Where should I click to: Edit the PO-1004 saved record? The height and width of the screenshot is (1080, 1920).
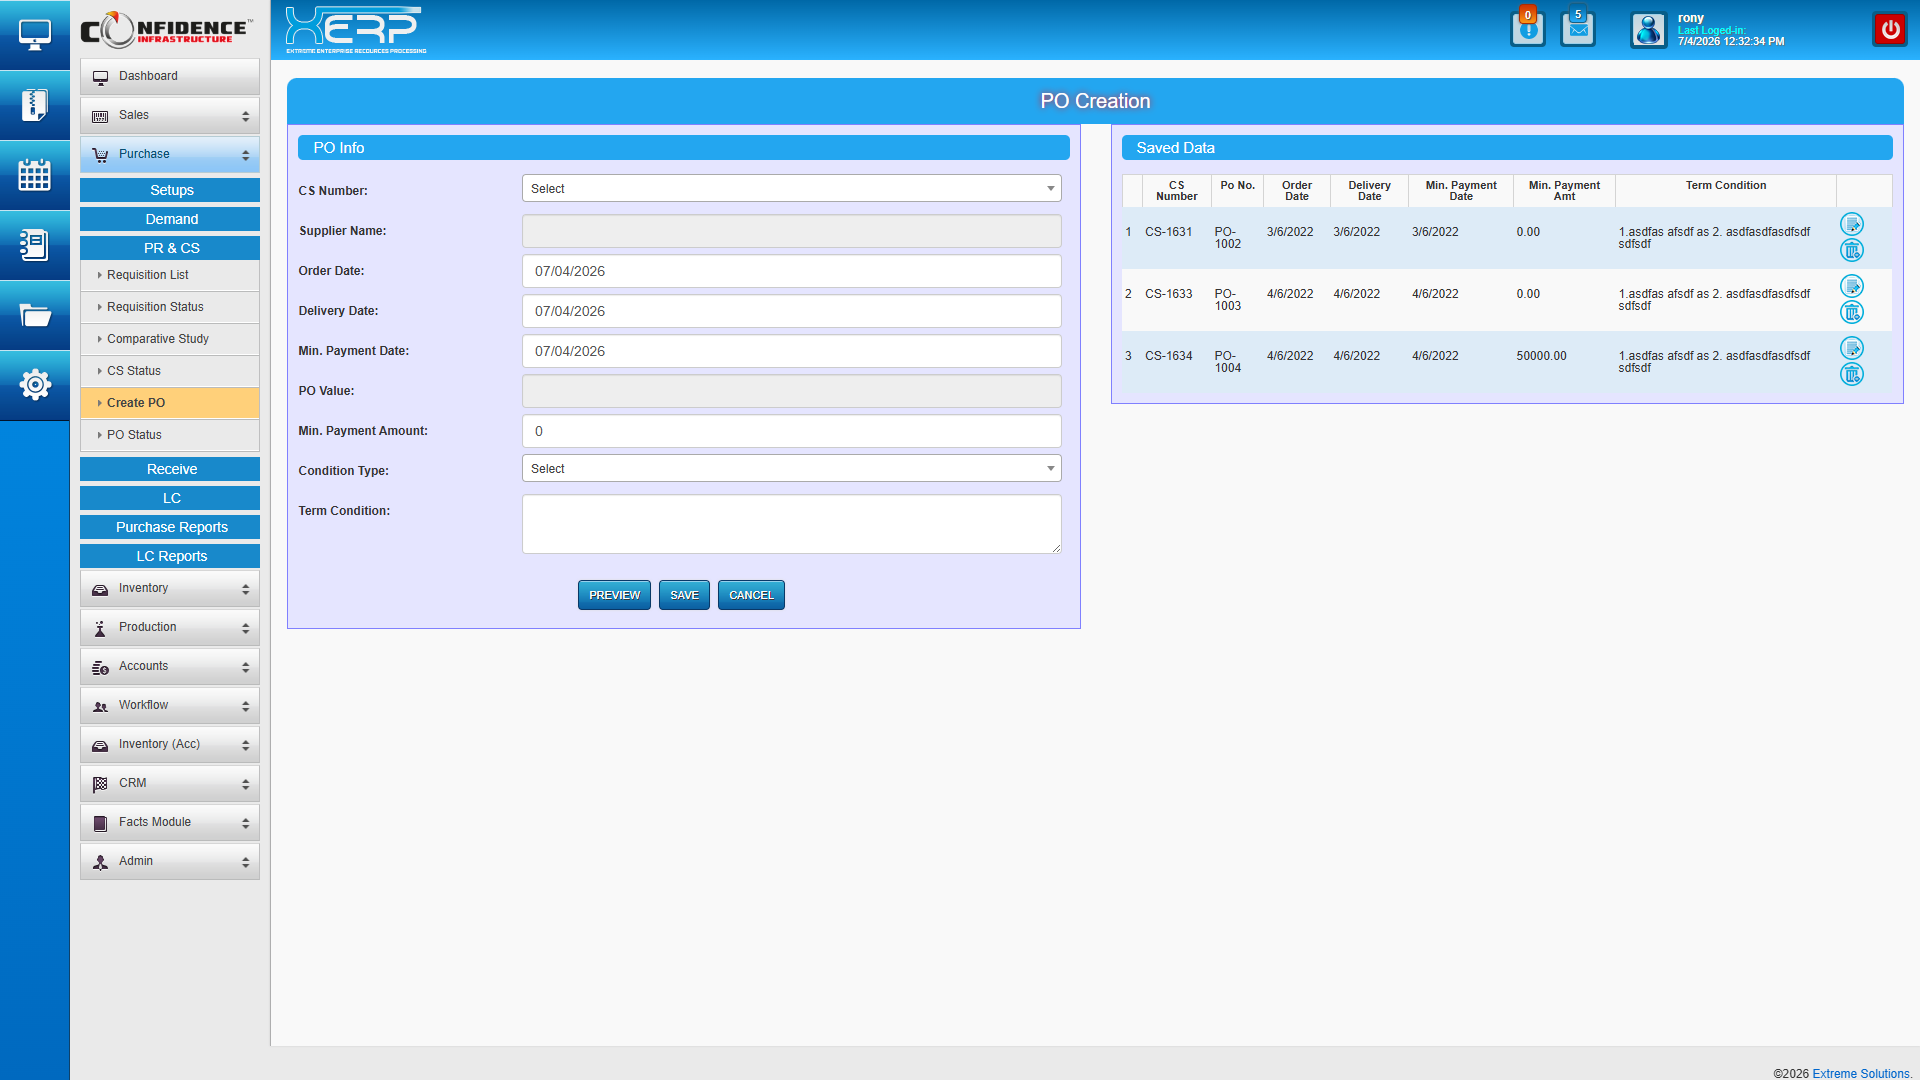1853,347
